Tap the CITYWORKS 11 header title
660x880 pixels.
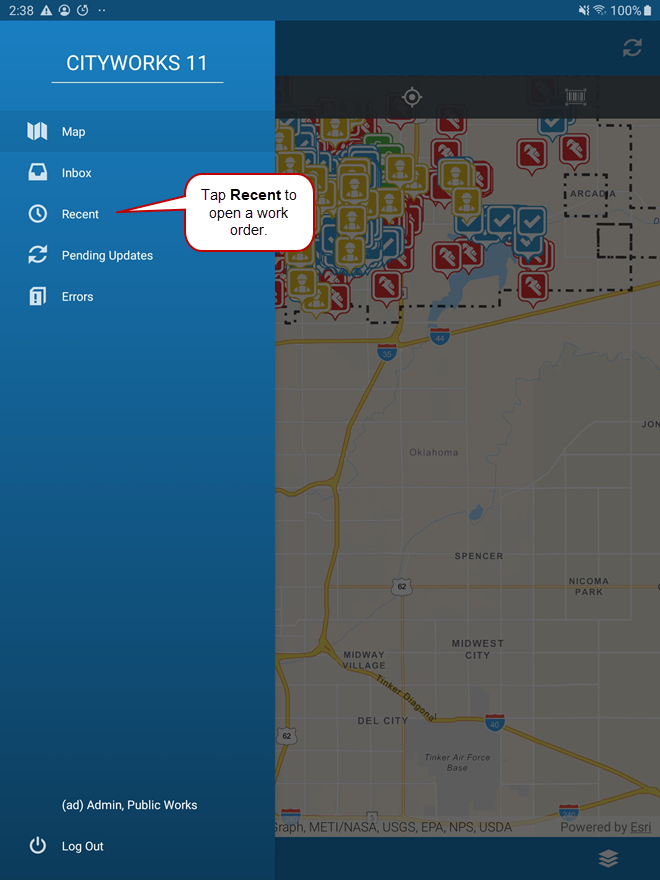click(137, 63)
